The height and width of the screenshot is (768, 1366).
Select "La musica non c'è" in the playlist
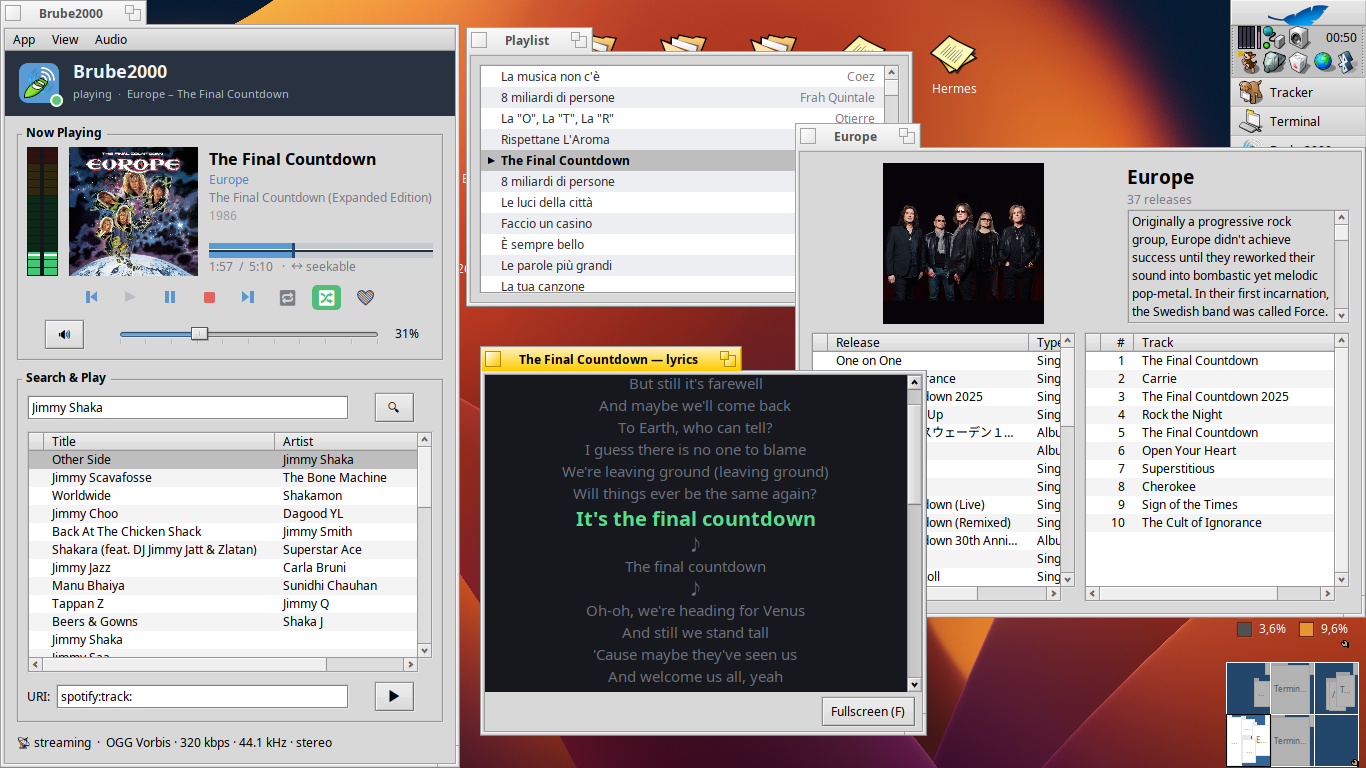pos(682,77)
